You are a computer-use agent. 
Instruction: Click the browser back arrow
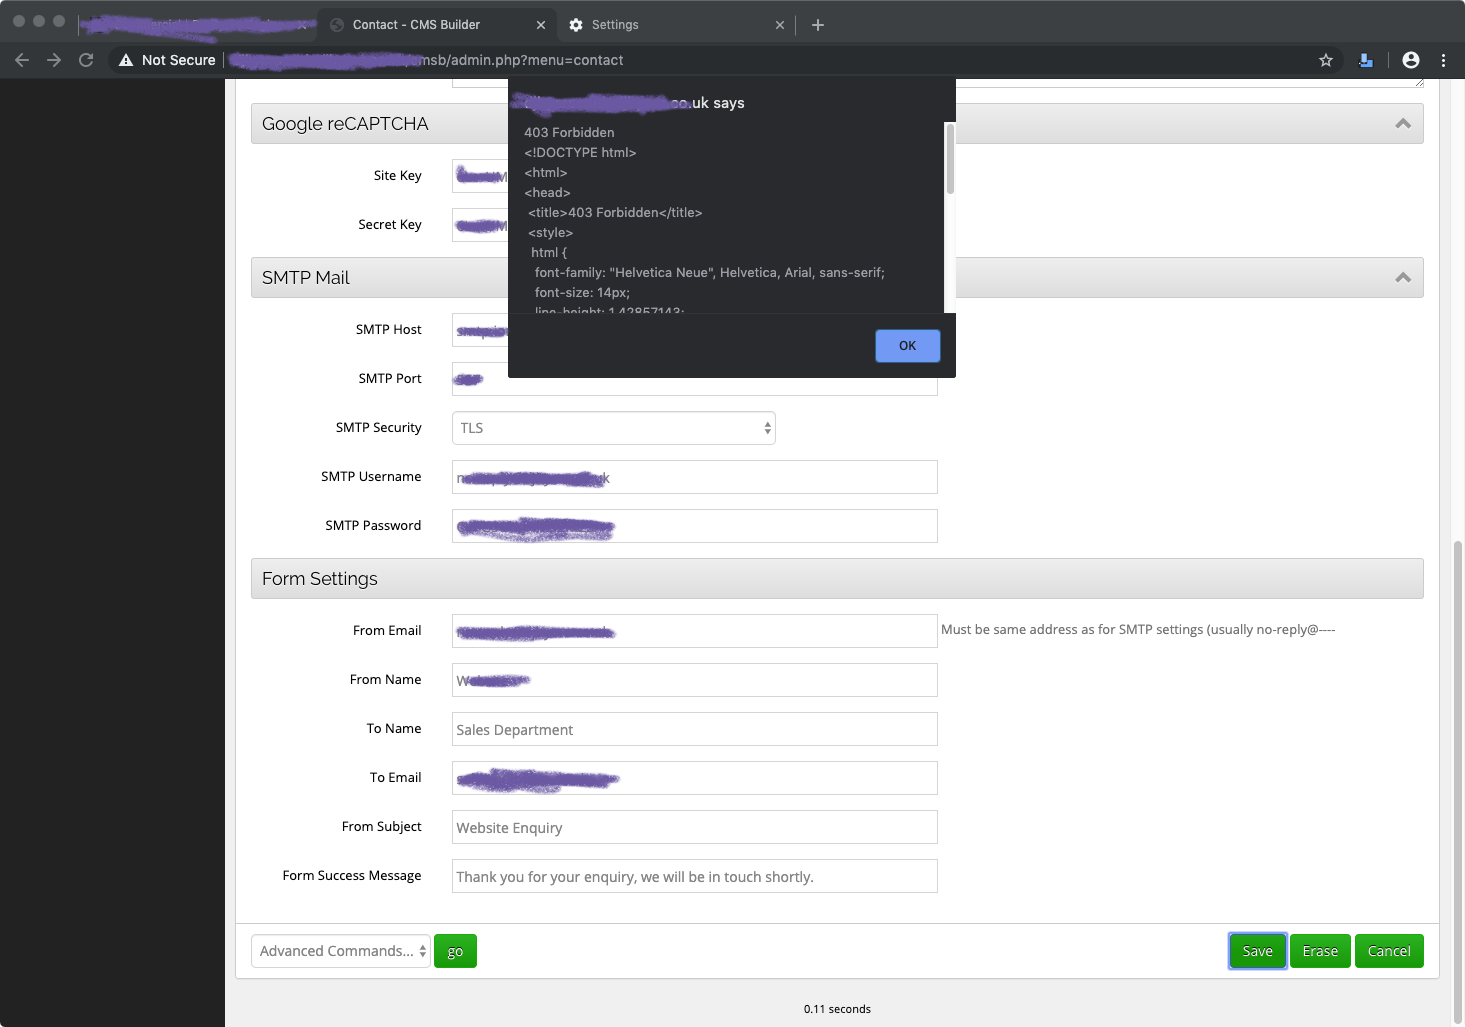tap(22, 60)
